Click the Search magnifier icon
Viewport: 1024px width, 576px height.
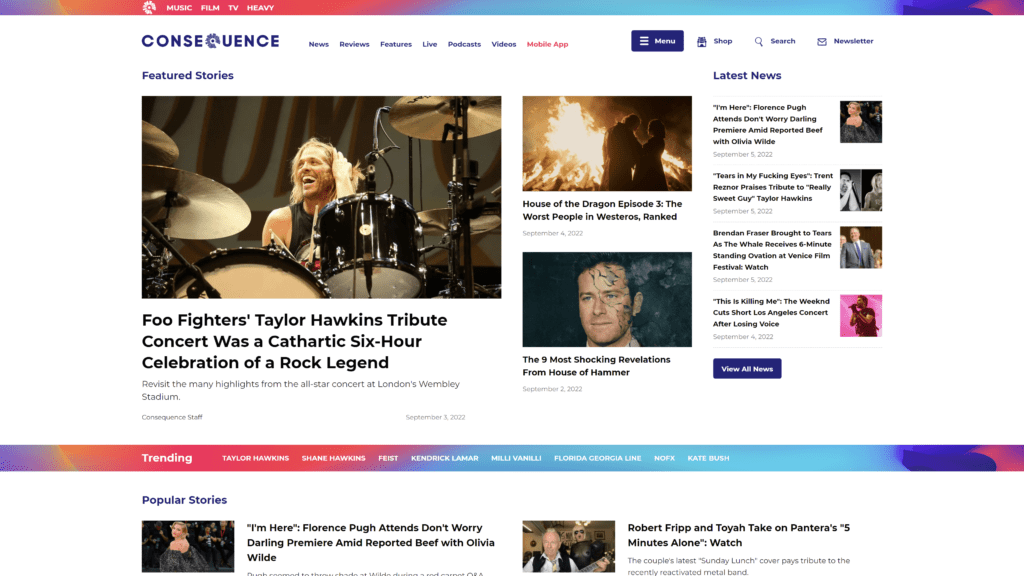pyautogui.click(x=758, y=41)
